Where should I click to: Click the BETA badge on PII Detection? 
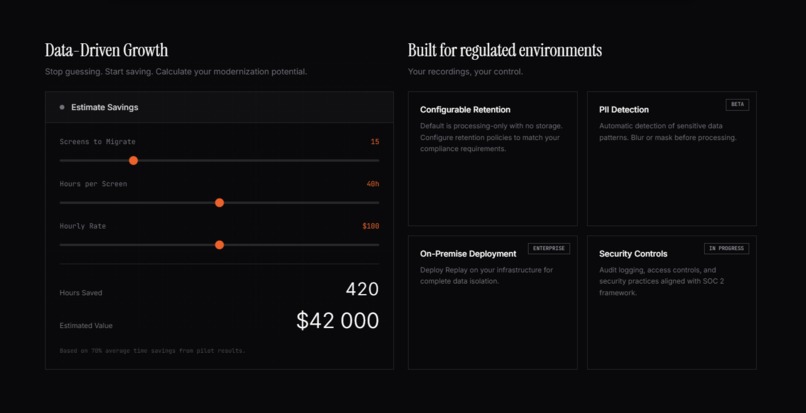point(737,104)
